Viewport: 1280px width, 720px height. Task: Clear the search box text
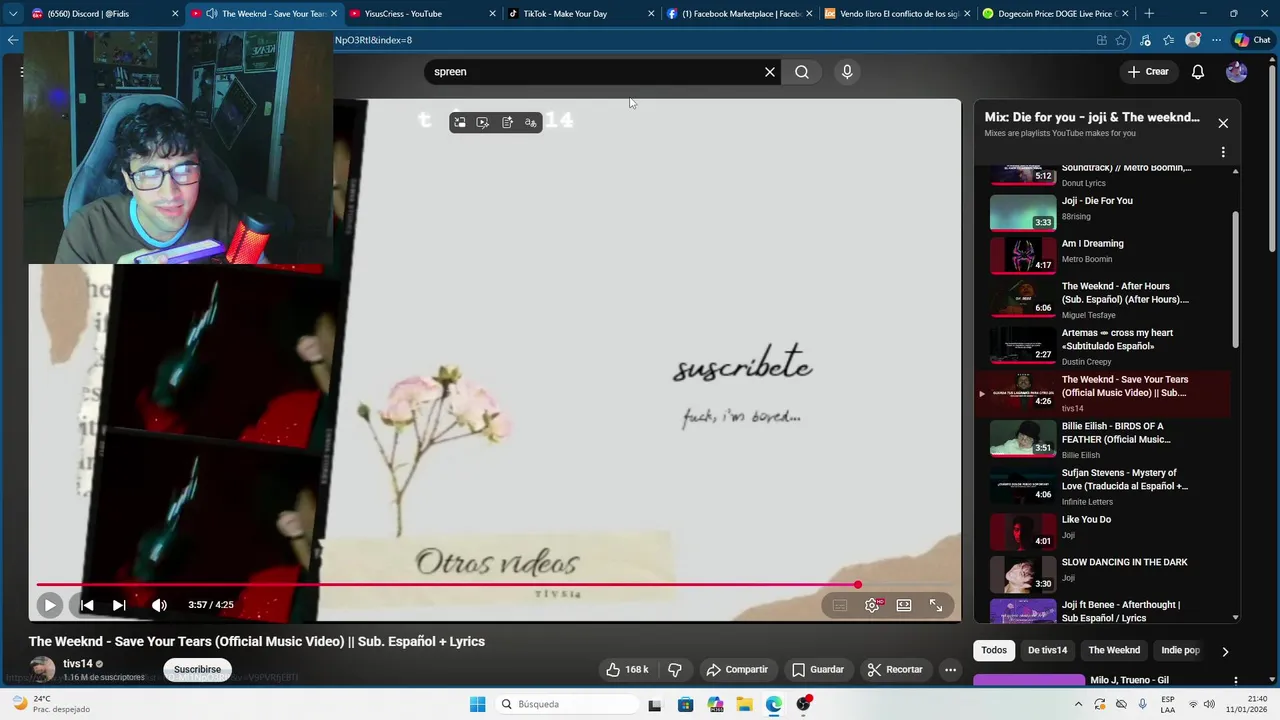[770, 72]
